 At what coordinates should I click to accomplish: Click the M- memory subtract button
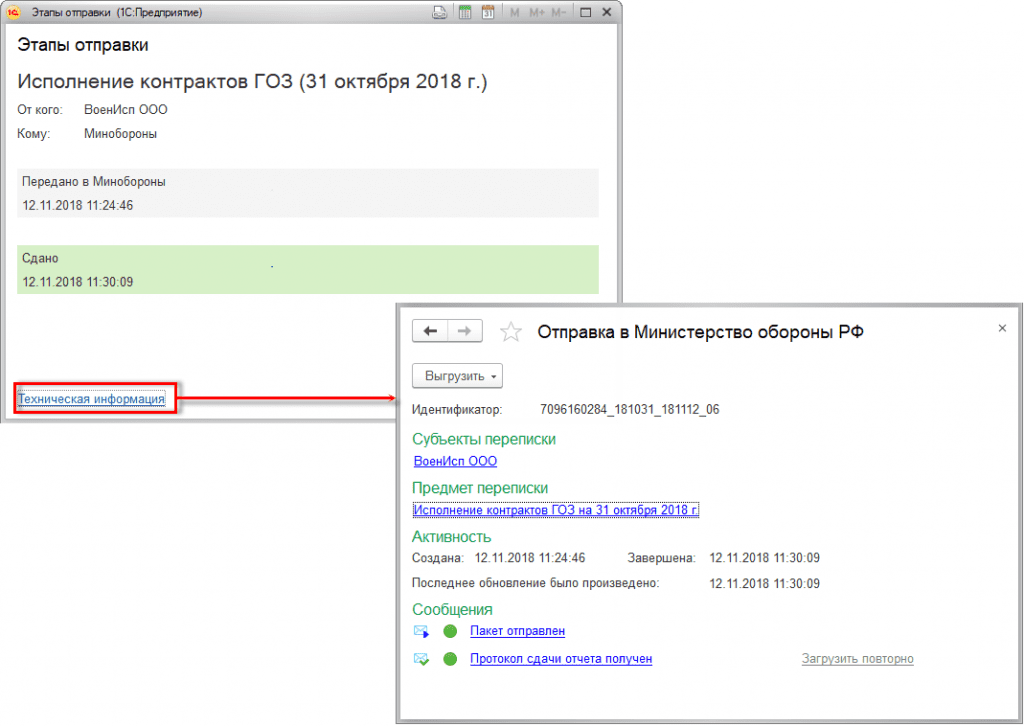(558, 12)
